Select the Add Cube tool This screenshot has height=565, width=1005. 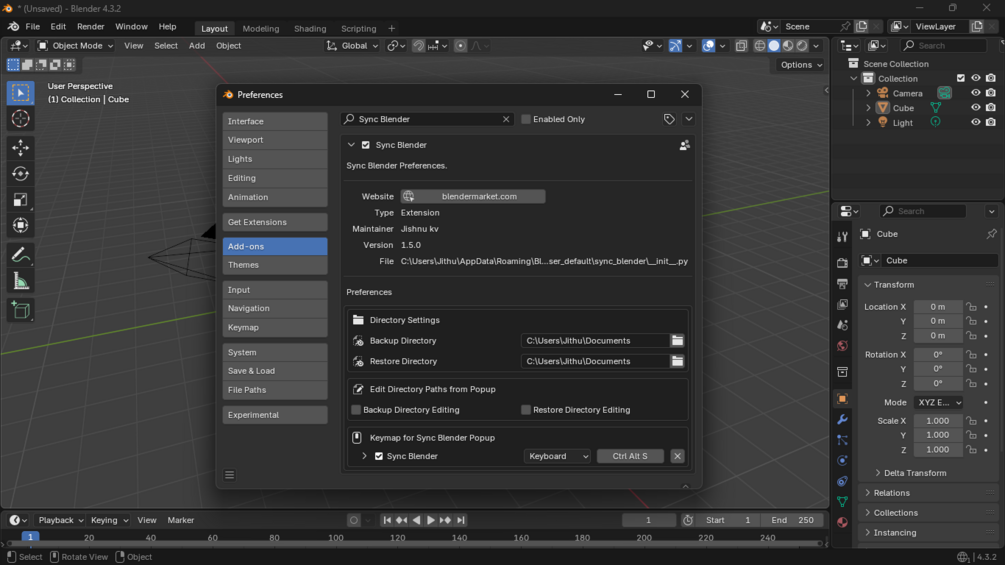[21, 310]
